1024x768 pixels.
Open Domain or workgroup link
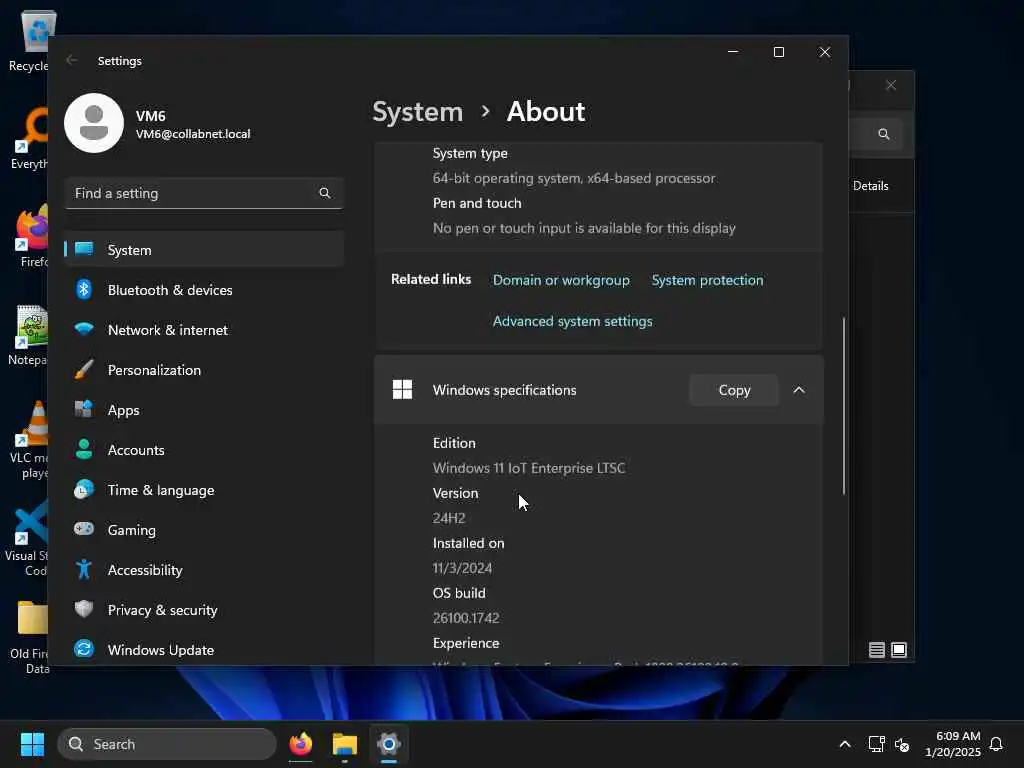[x=561, y=280]
